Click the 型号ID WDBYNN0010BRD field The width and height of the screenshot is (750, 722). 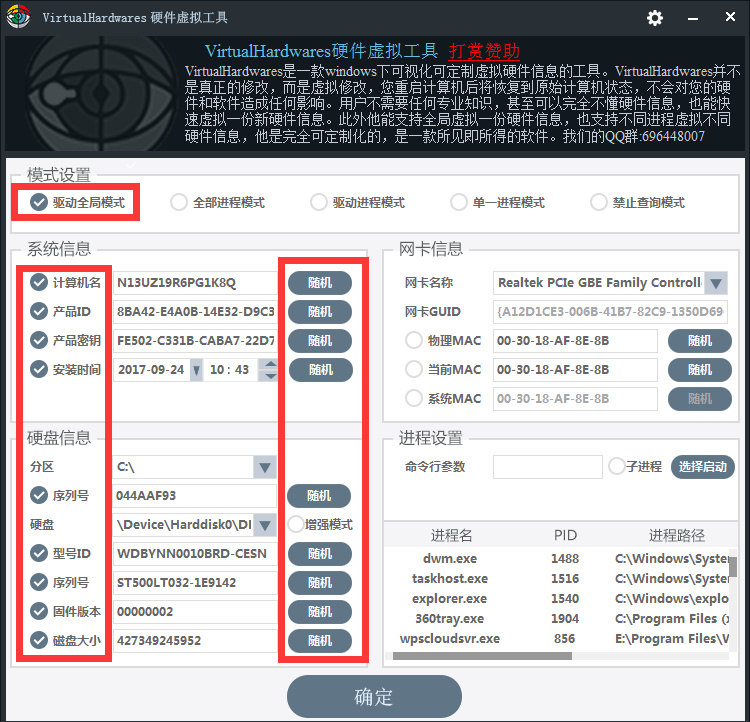(x=195, y=554)
